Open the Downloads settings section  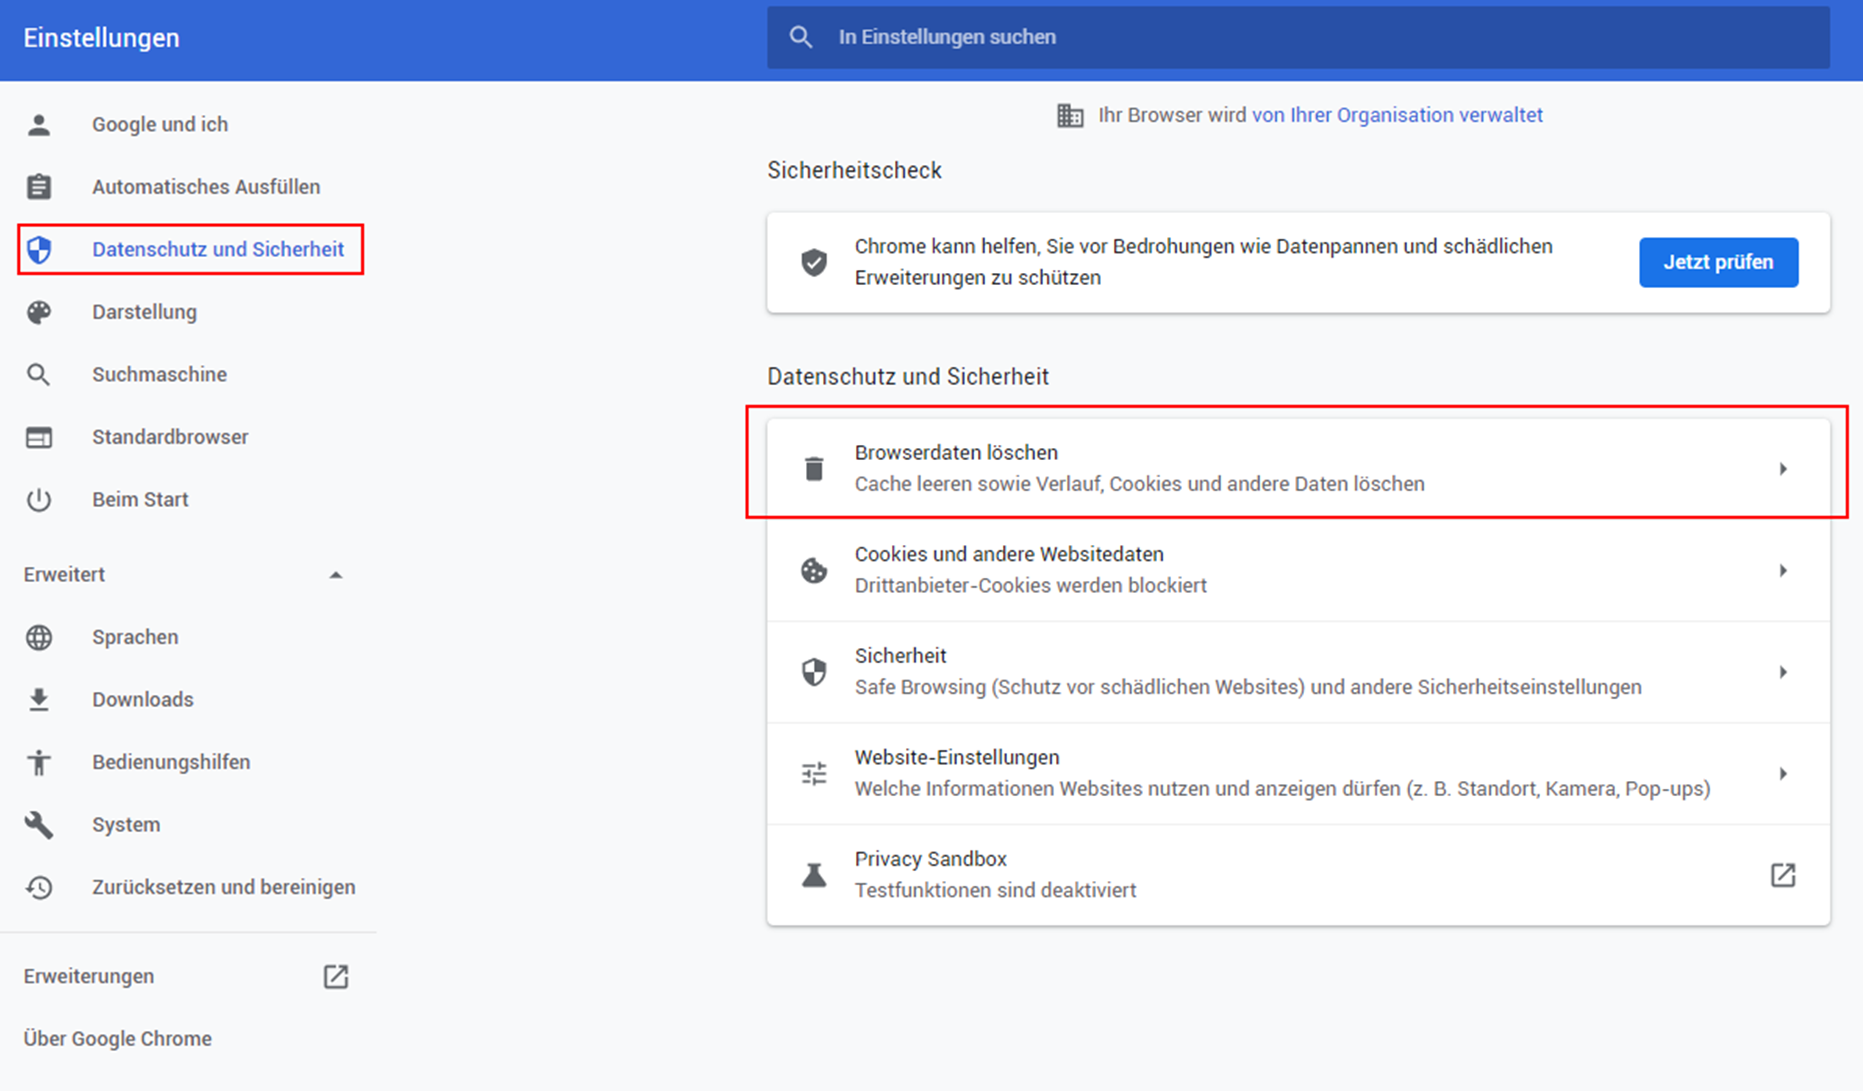click(143, 699)
